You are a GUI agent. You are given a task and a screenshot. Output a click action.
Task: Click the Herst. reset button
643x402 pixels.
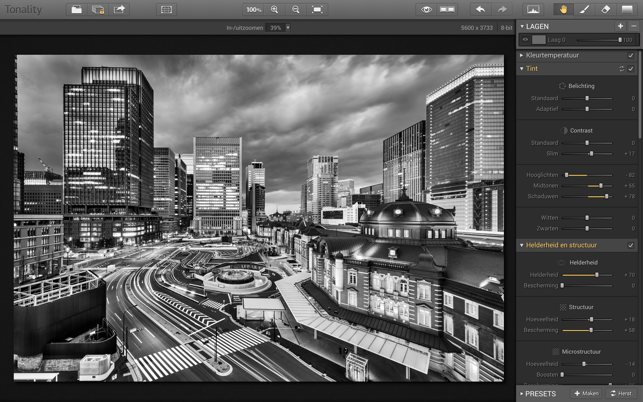point(622,393)
